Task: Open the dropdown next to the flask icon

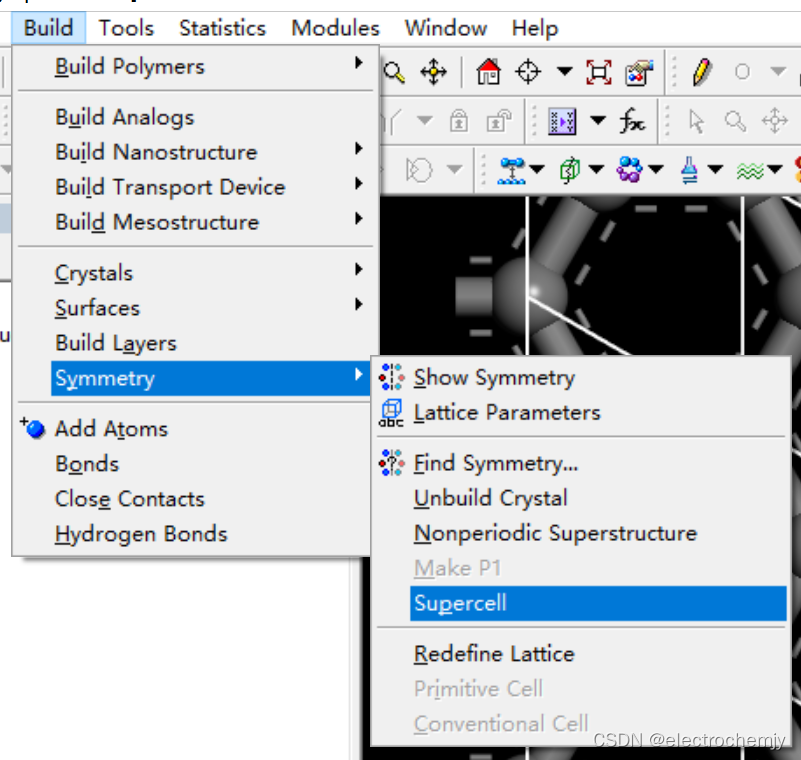Action: (x=715, y=169)
